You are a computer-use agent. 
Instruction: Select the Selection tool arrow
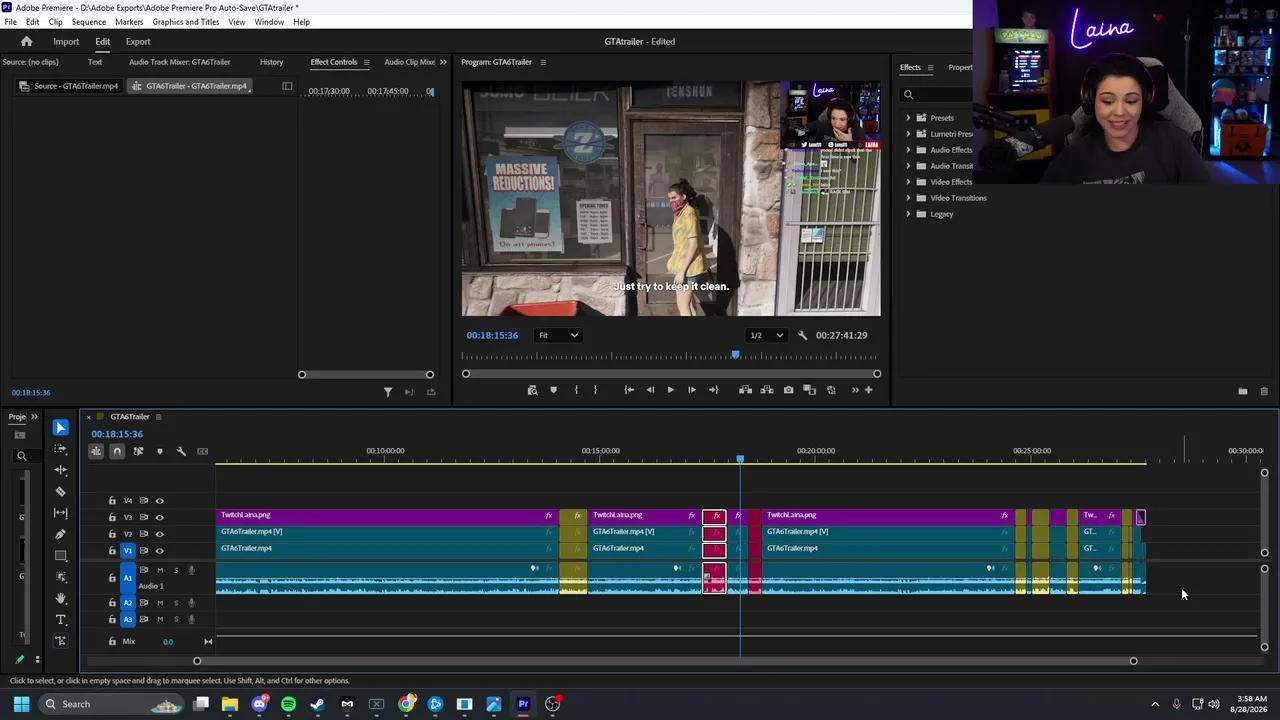tap(60, 428)
